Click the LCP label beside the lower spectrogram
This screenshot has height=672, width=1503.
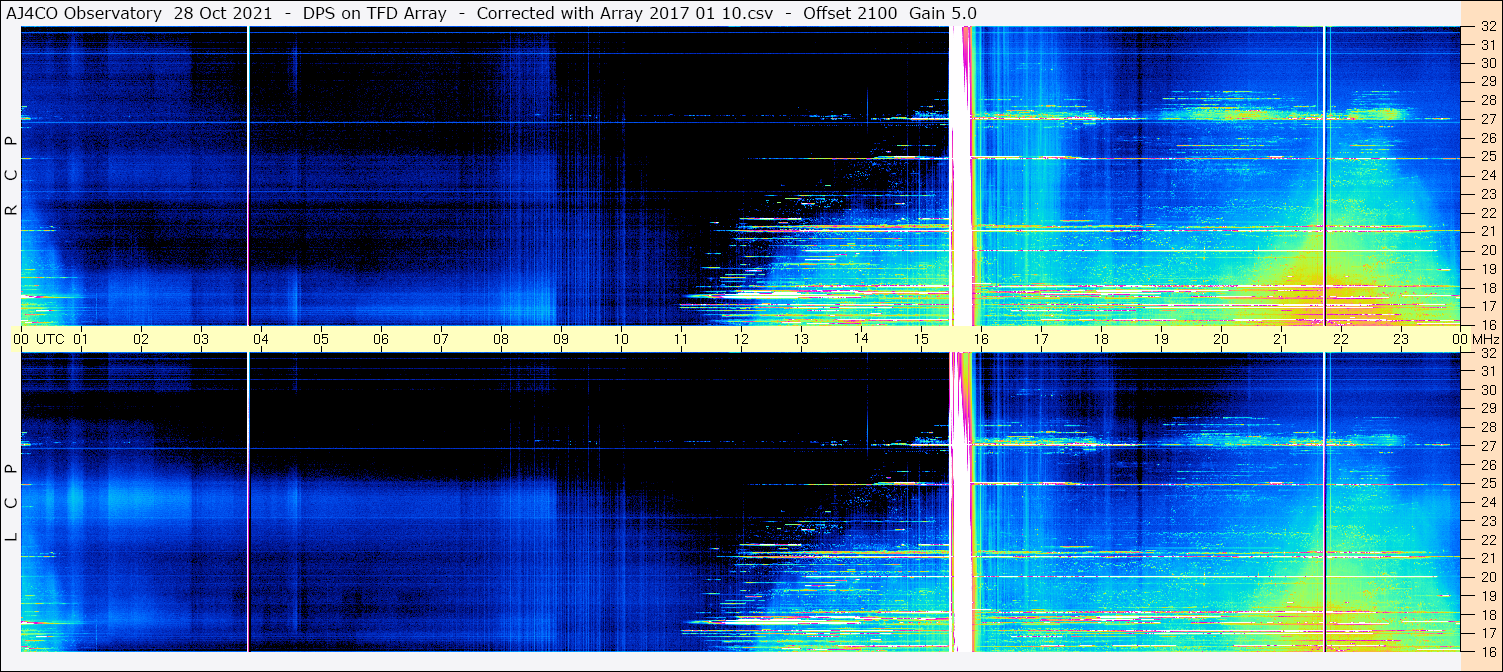(11, 504)
